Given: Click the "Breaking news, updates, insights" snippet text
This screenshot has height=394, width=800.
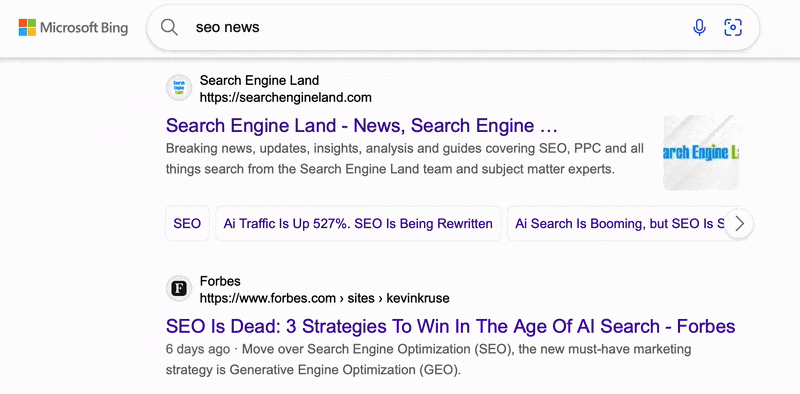Looking at the screenshot, I should coord(405,159).
